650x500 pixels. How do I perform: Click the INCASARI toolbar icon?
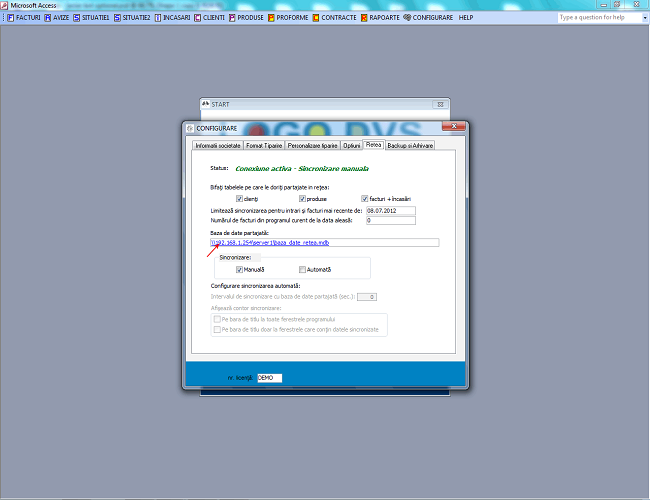coord(158,17)
